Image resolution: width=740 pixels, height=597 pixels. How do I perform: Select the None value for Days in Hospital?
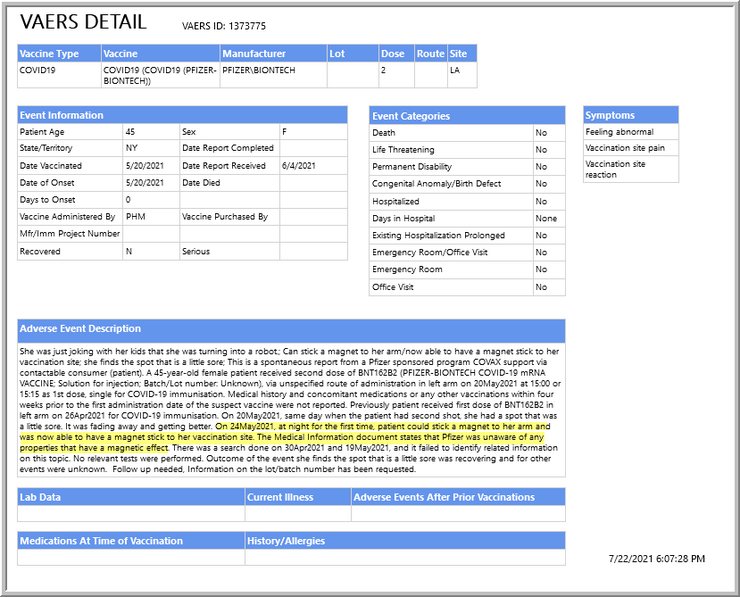tap(546, 219)
